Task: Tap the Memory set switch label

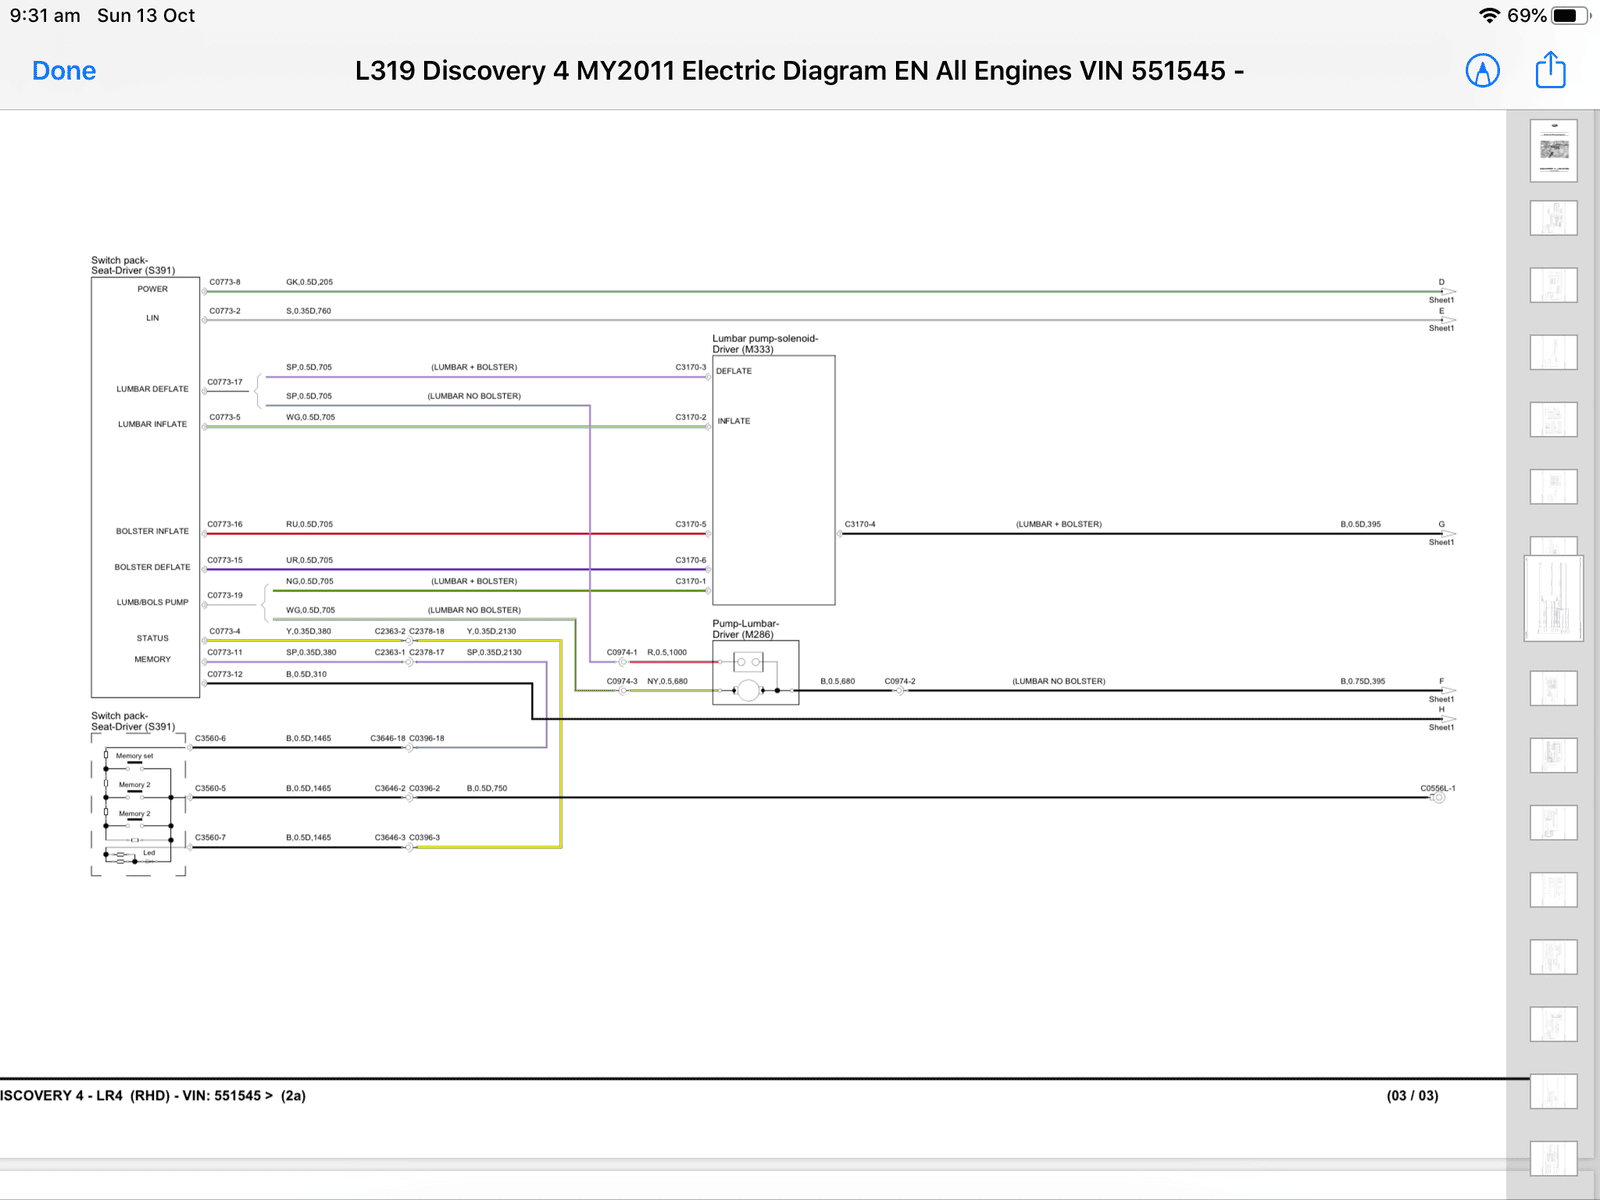Action: 134,756
